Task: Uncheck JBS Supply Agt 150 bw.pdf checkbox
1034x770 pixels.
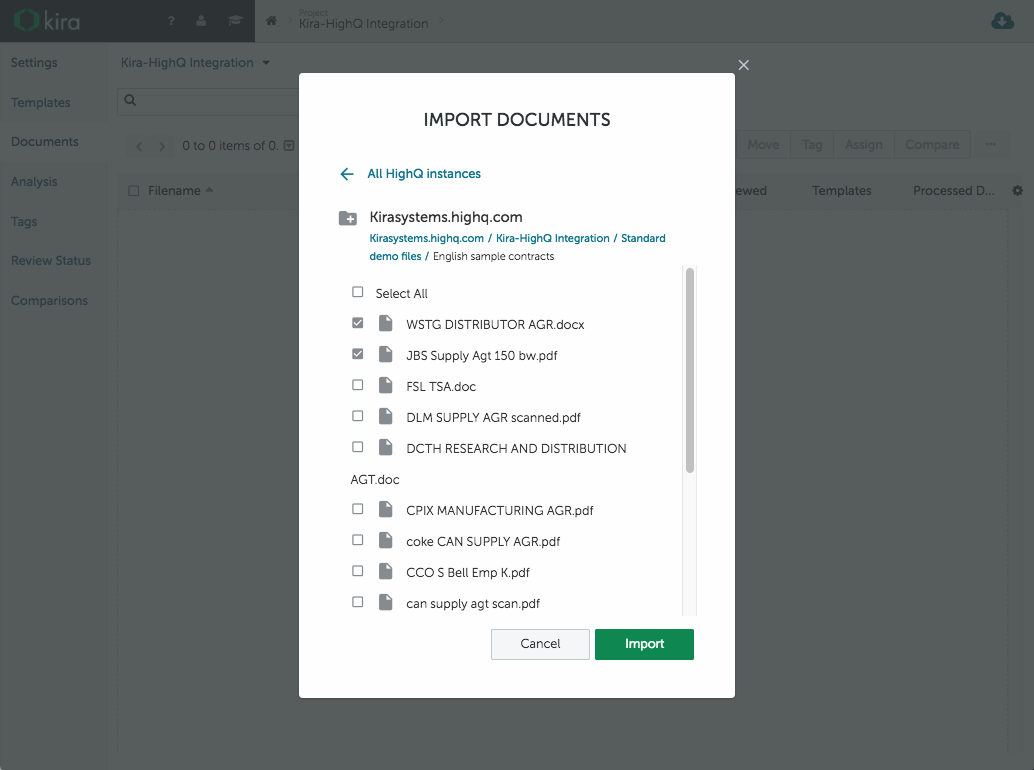Action: (x=357, y=354)
